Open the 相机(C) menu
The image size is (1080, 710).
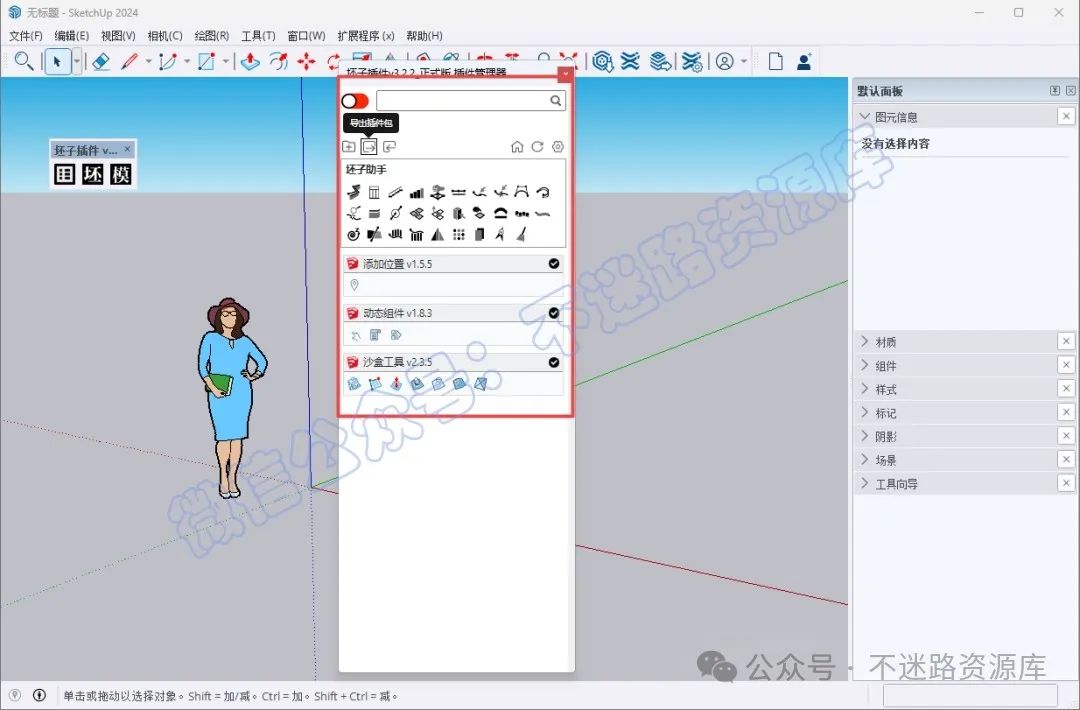pos(165,36)
